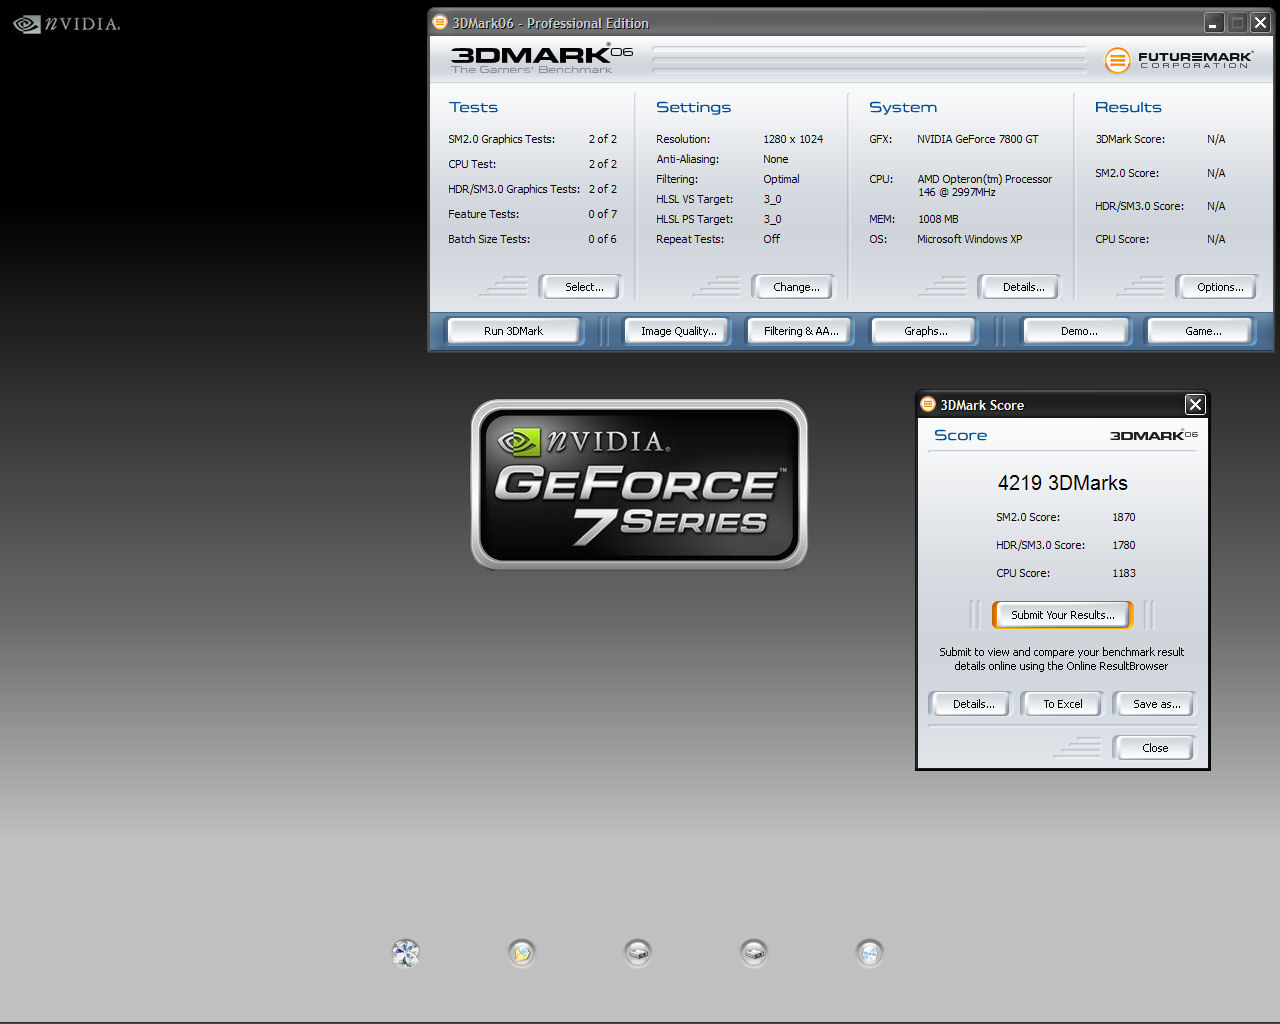Open the Select... tests button
The height and width of the screenshot is (1024, 1280).
pyautogui.click(x=581, y=287)
